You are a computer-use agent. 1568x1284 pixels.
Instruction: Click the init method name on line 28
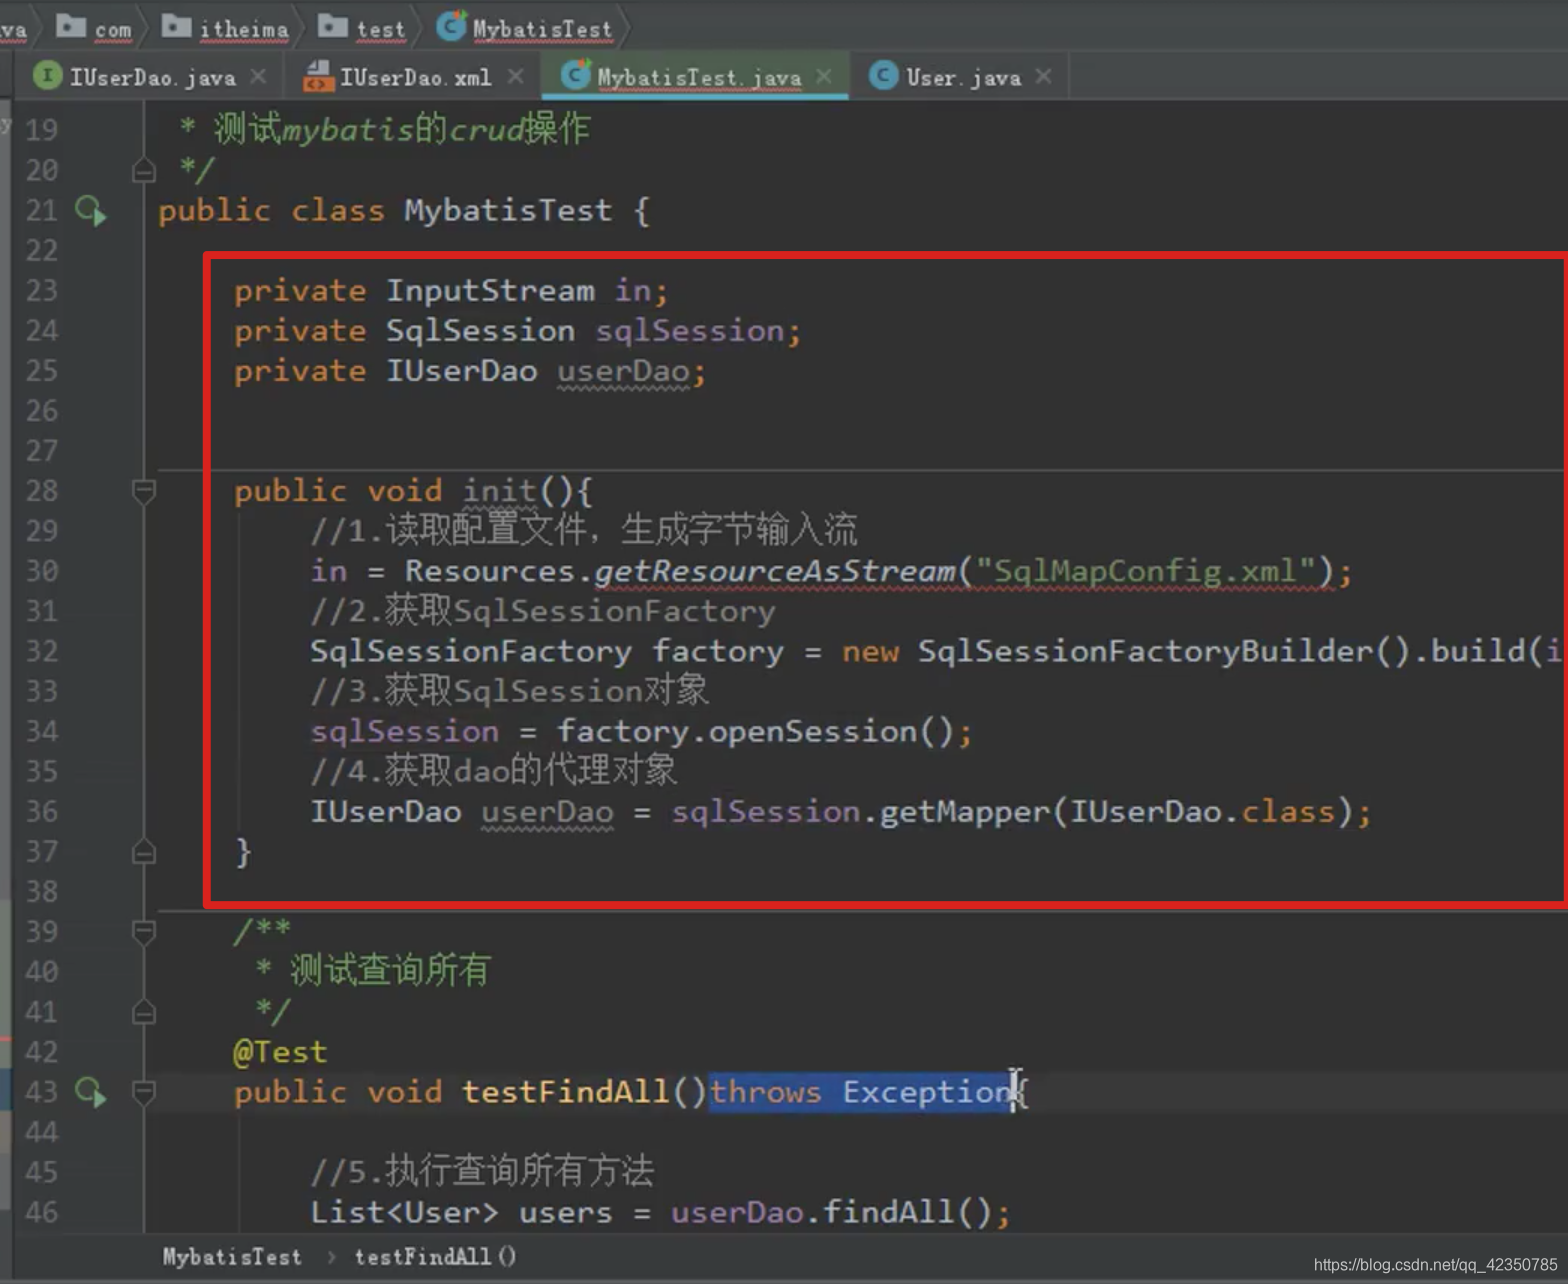coord(499,491)
